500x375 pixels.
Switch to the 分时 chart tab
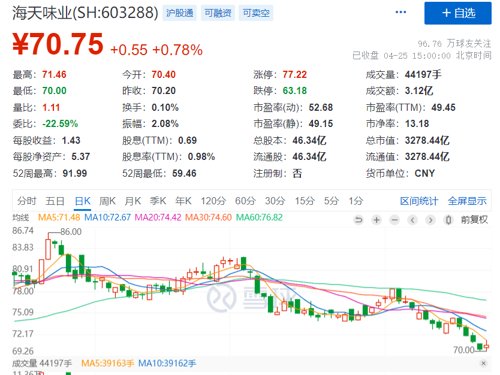click(x=27, y=201)
